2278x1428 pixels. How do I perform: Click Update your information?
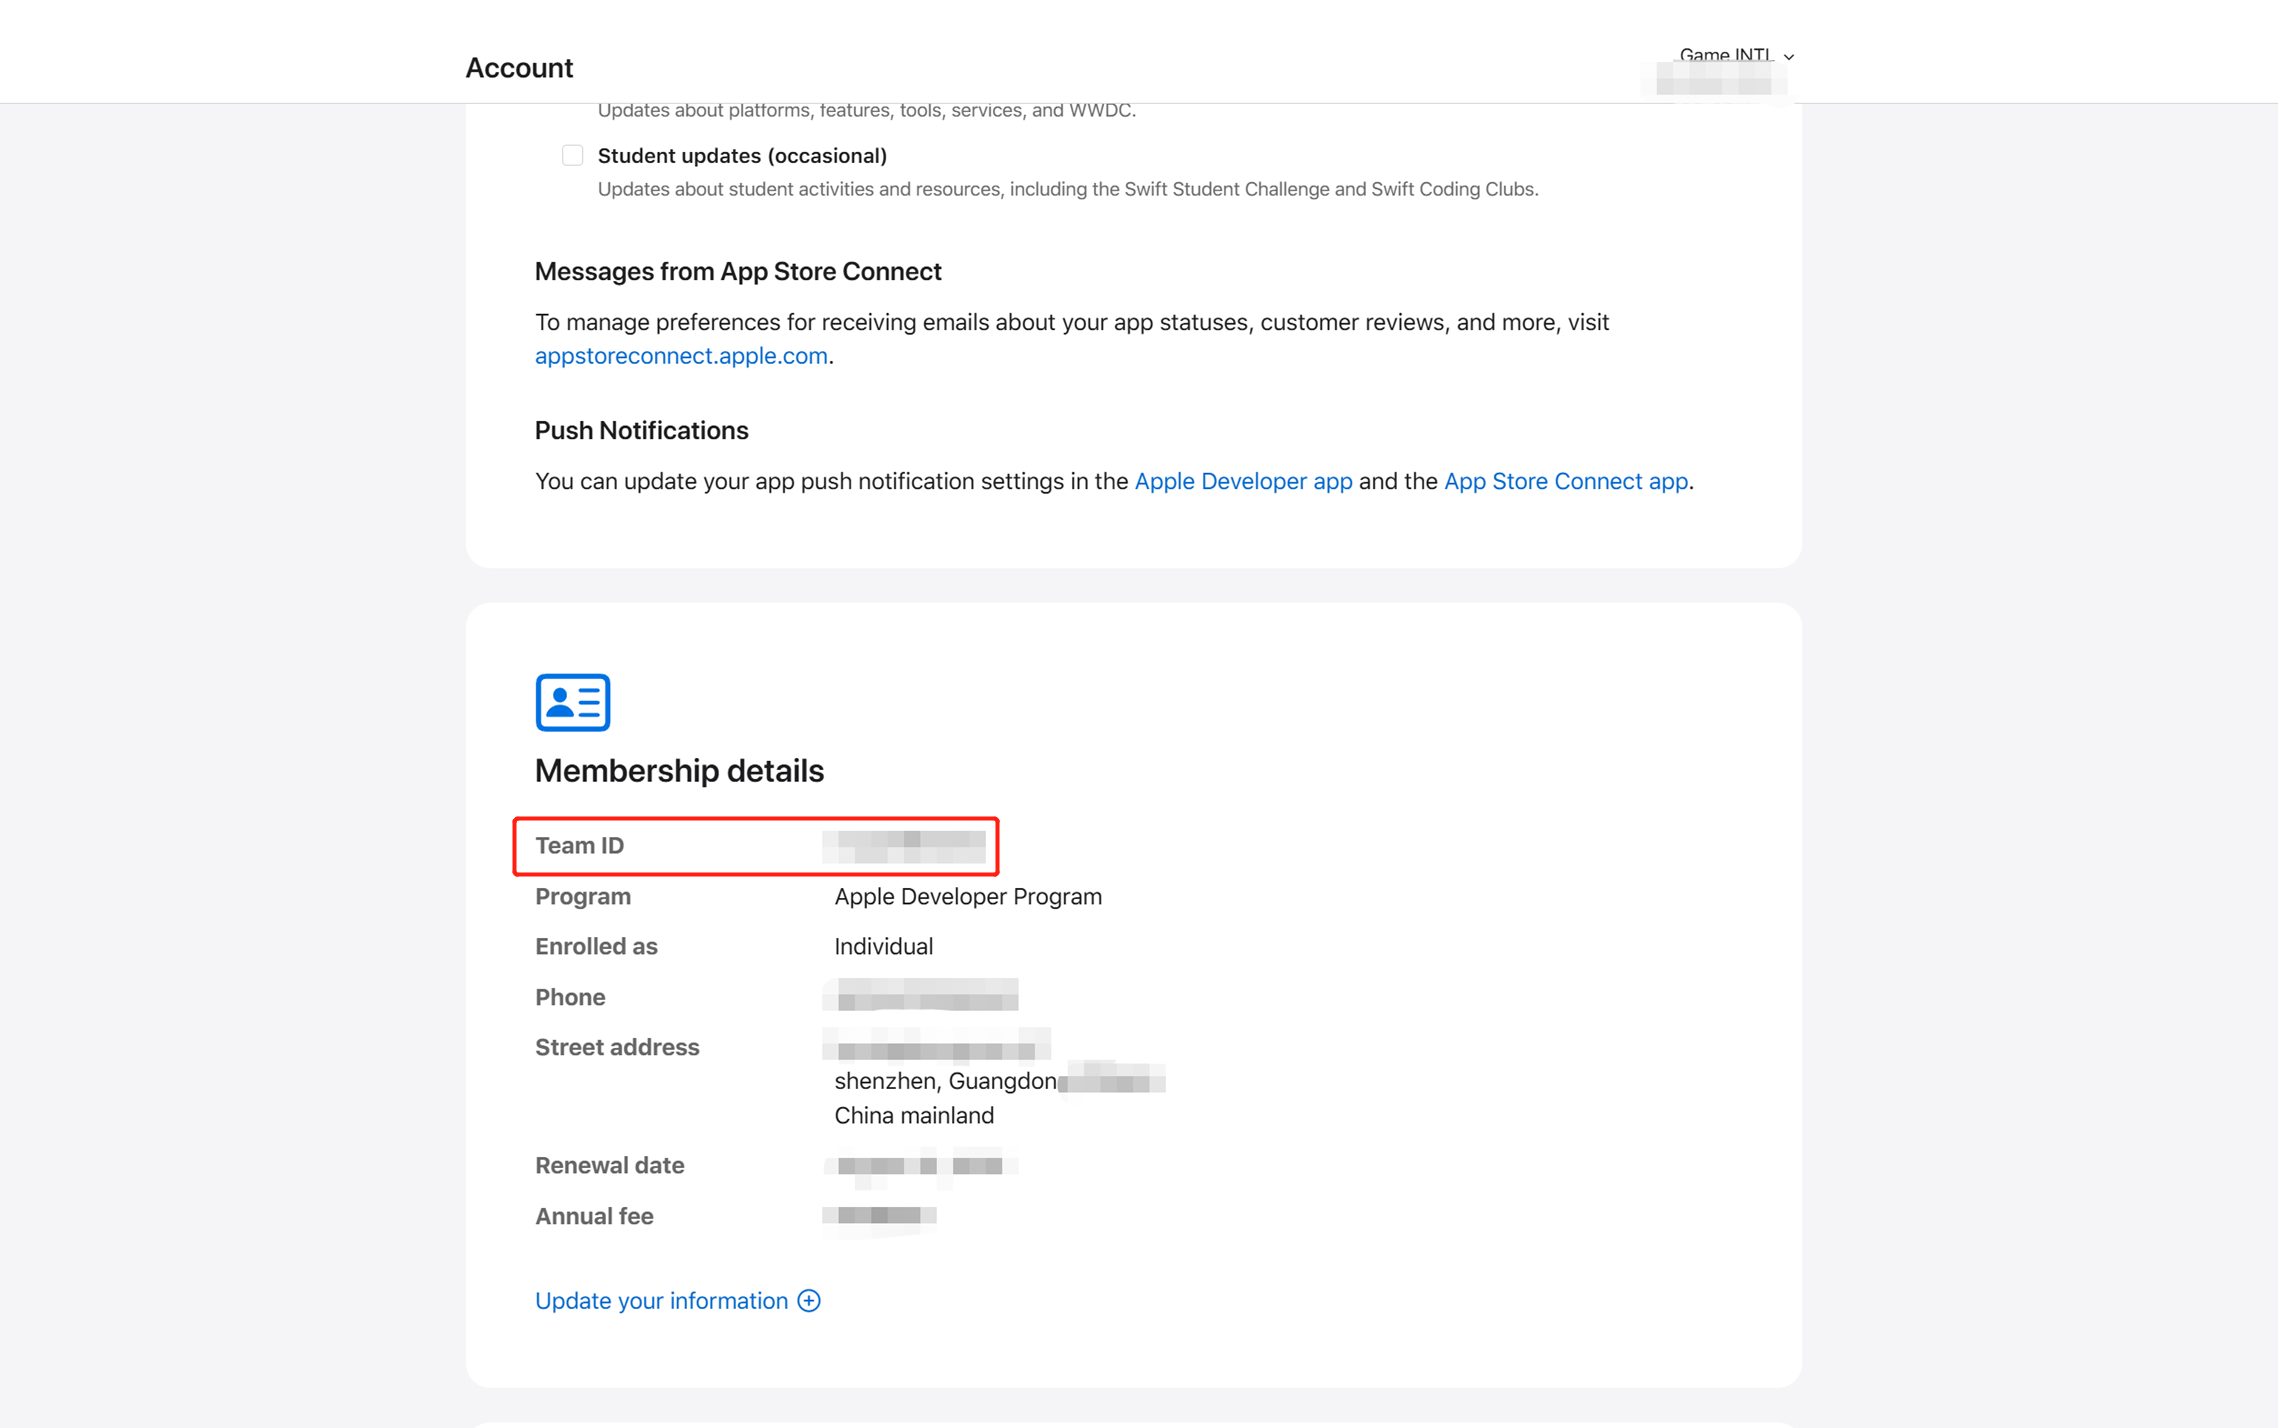point(661,1300)
